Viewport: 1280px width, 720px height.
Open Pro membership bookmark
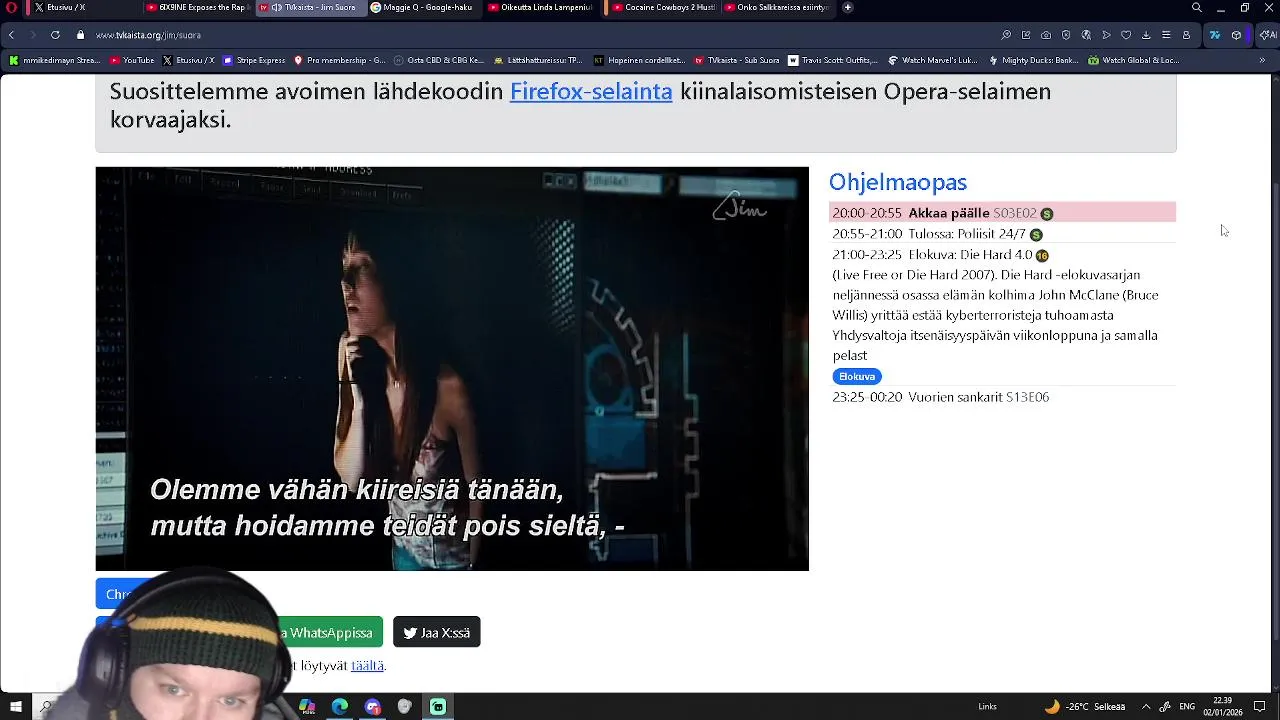339,60
